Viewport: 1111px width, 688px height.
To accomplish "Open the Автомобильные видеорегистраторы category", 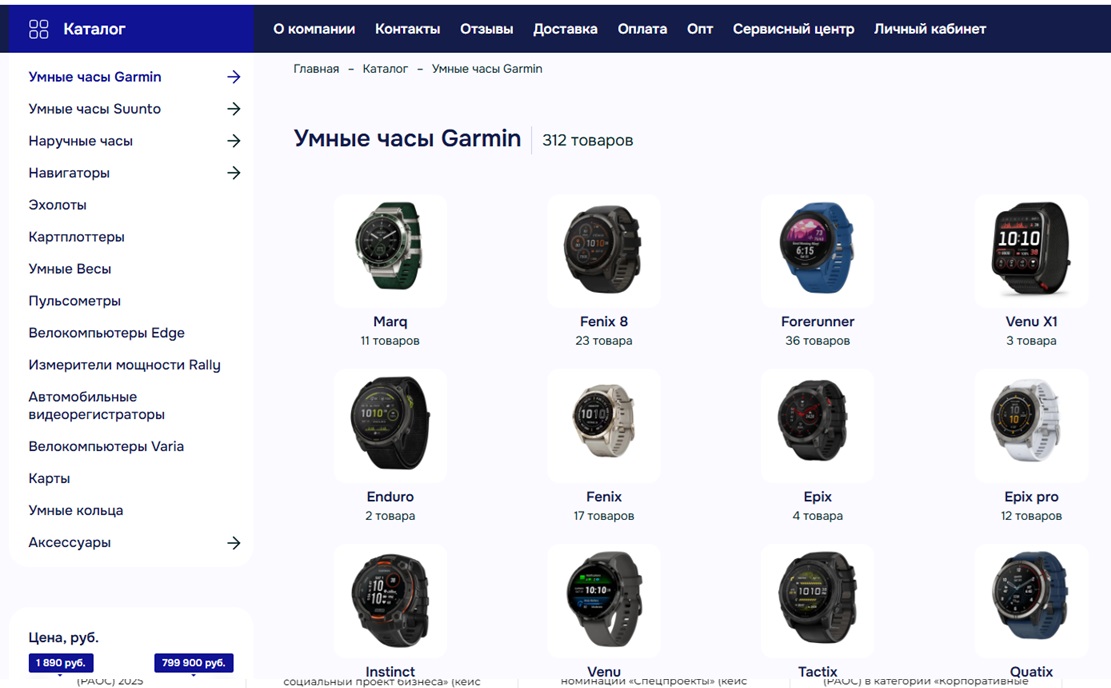I will pyautogui.click(x=96, y=405).
